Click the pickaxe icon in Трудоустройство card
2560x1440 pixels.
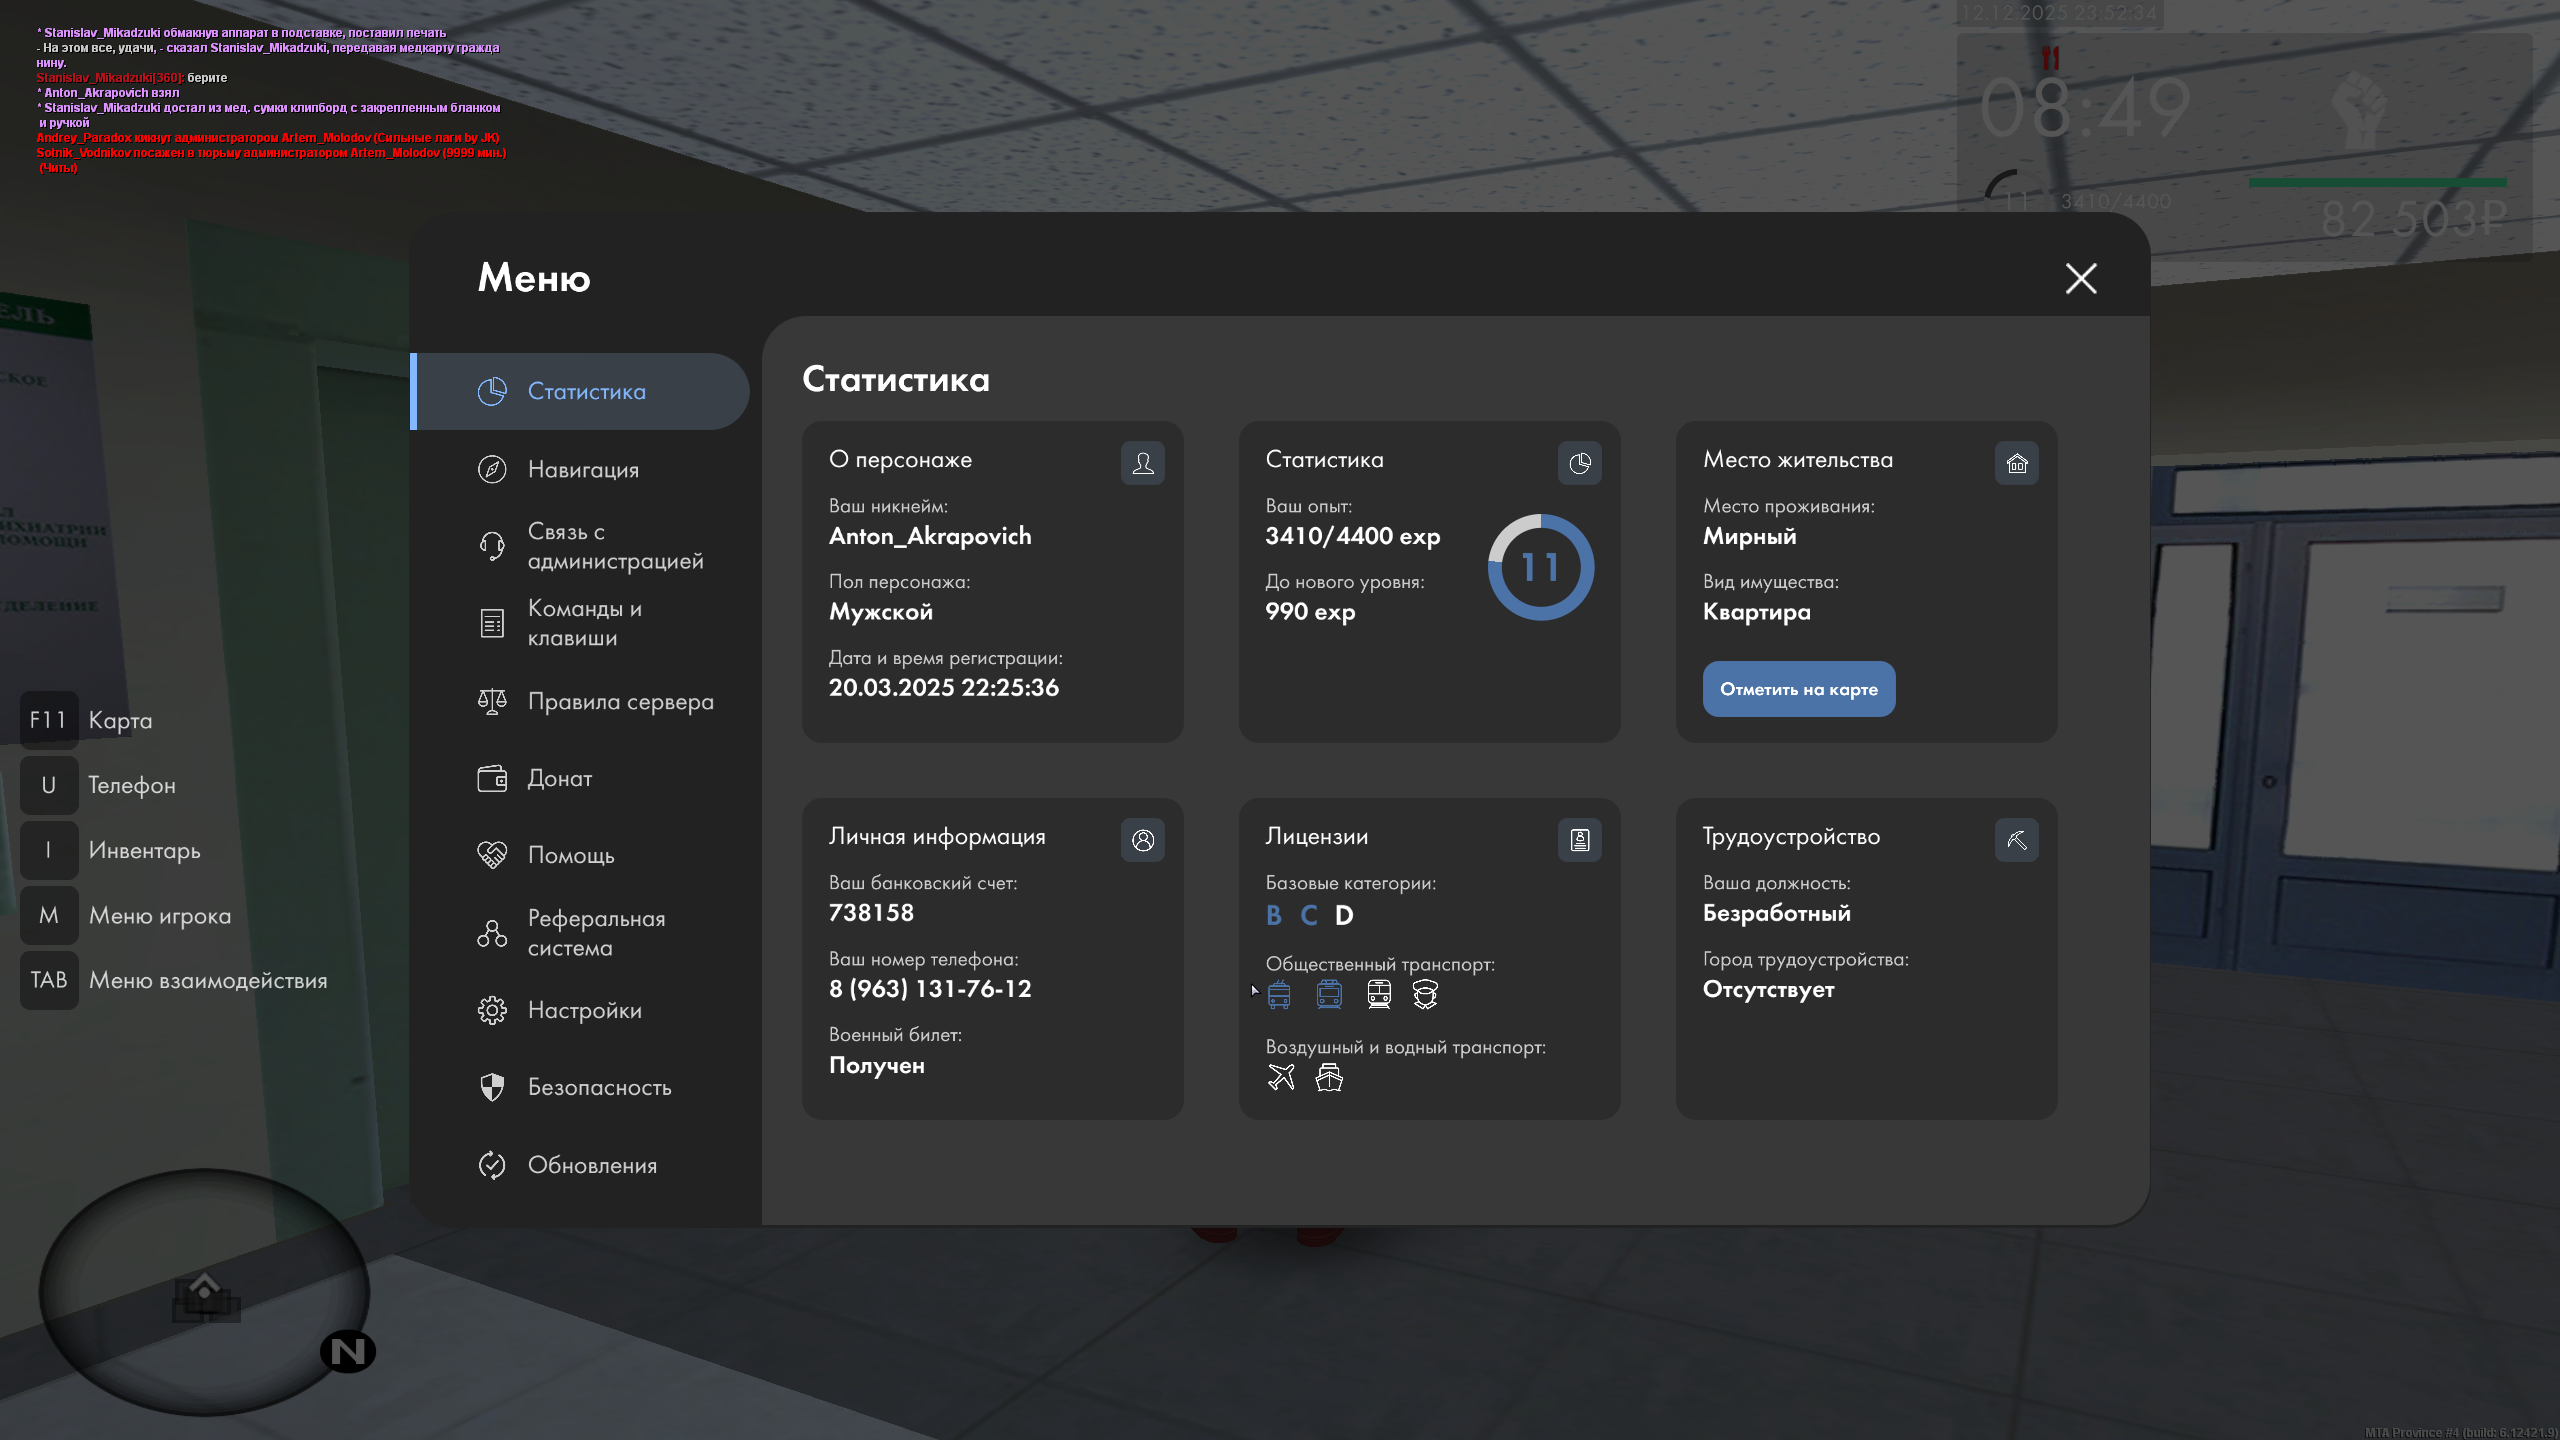(x=2016, y=840)
